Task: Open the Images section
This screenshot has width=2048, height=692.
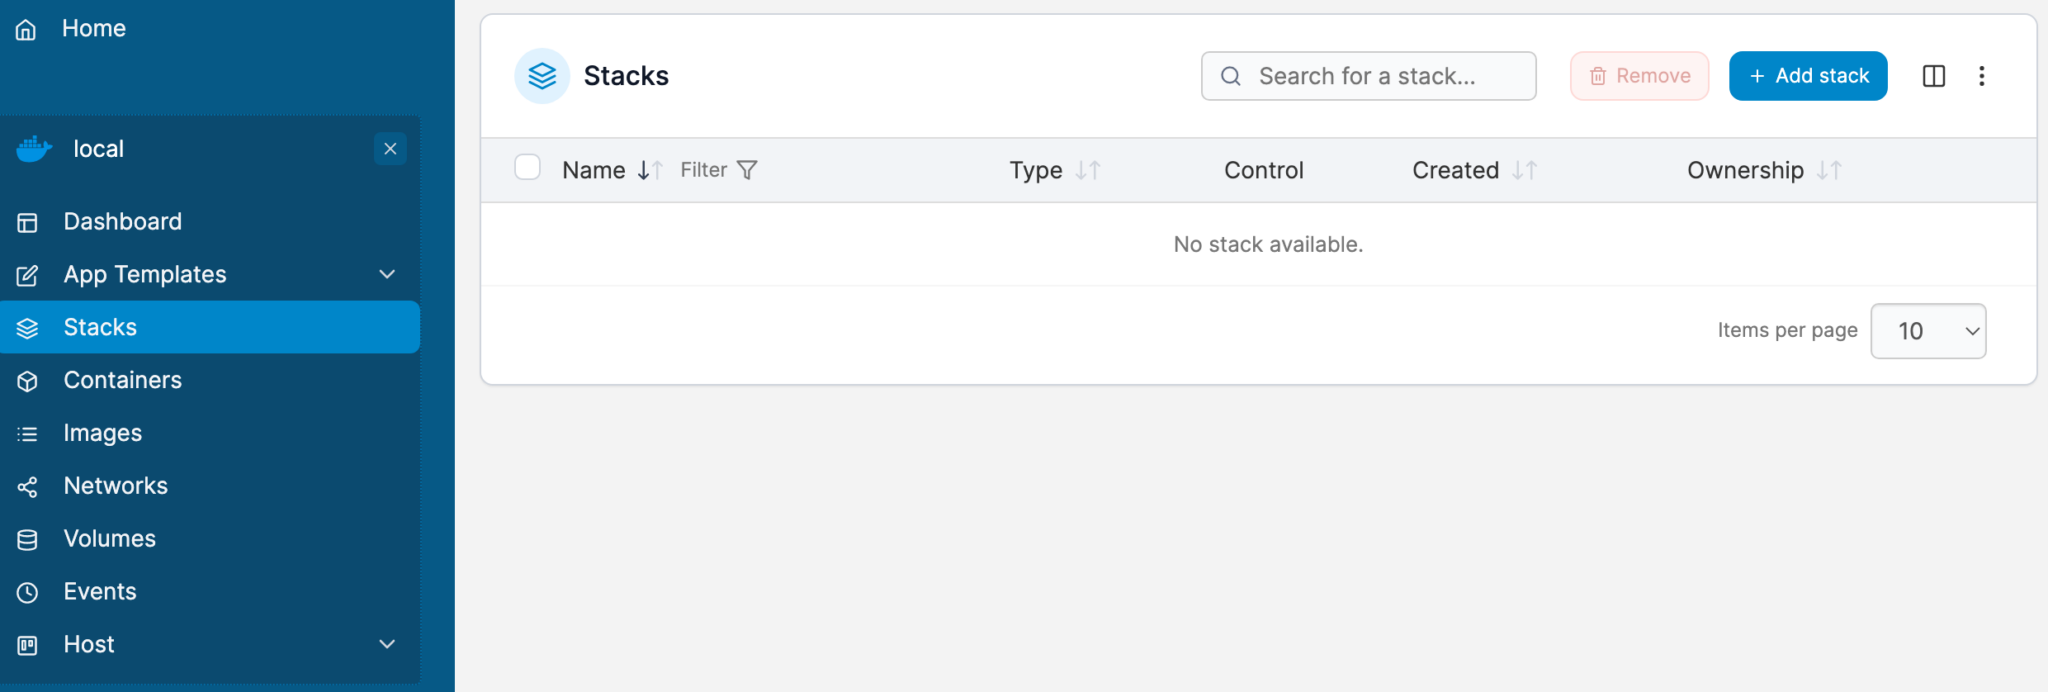Action: click(x=103, y=433)
